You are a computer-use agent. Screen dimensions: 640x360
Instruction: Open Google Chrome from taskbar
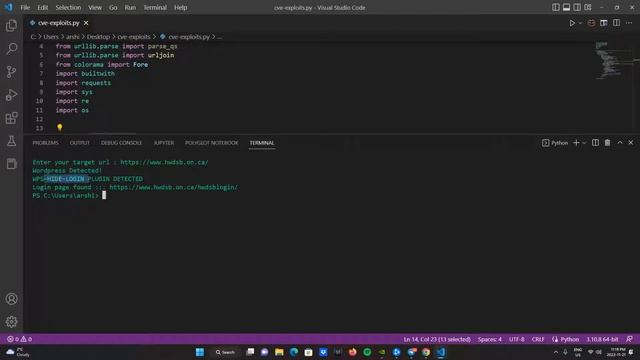(426, 352)
